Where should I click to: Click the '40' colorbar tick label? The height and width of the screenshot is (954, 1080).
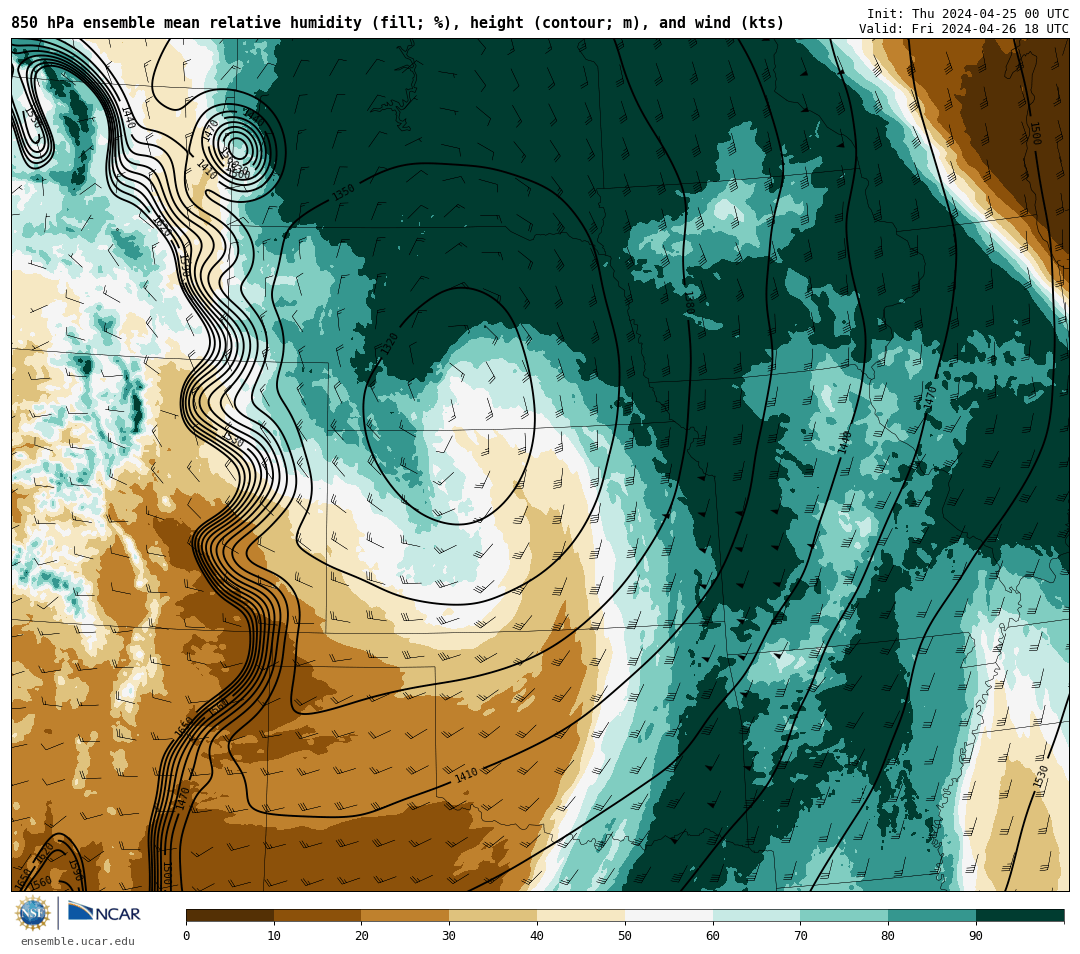point(537,935)
